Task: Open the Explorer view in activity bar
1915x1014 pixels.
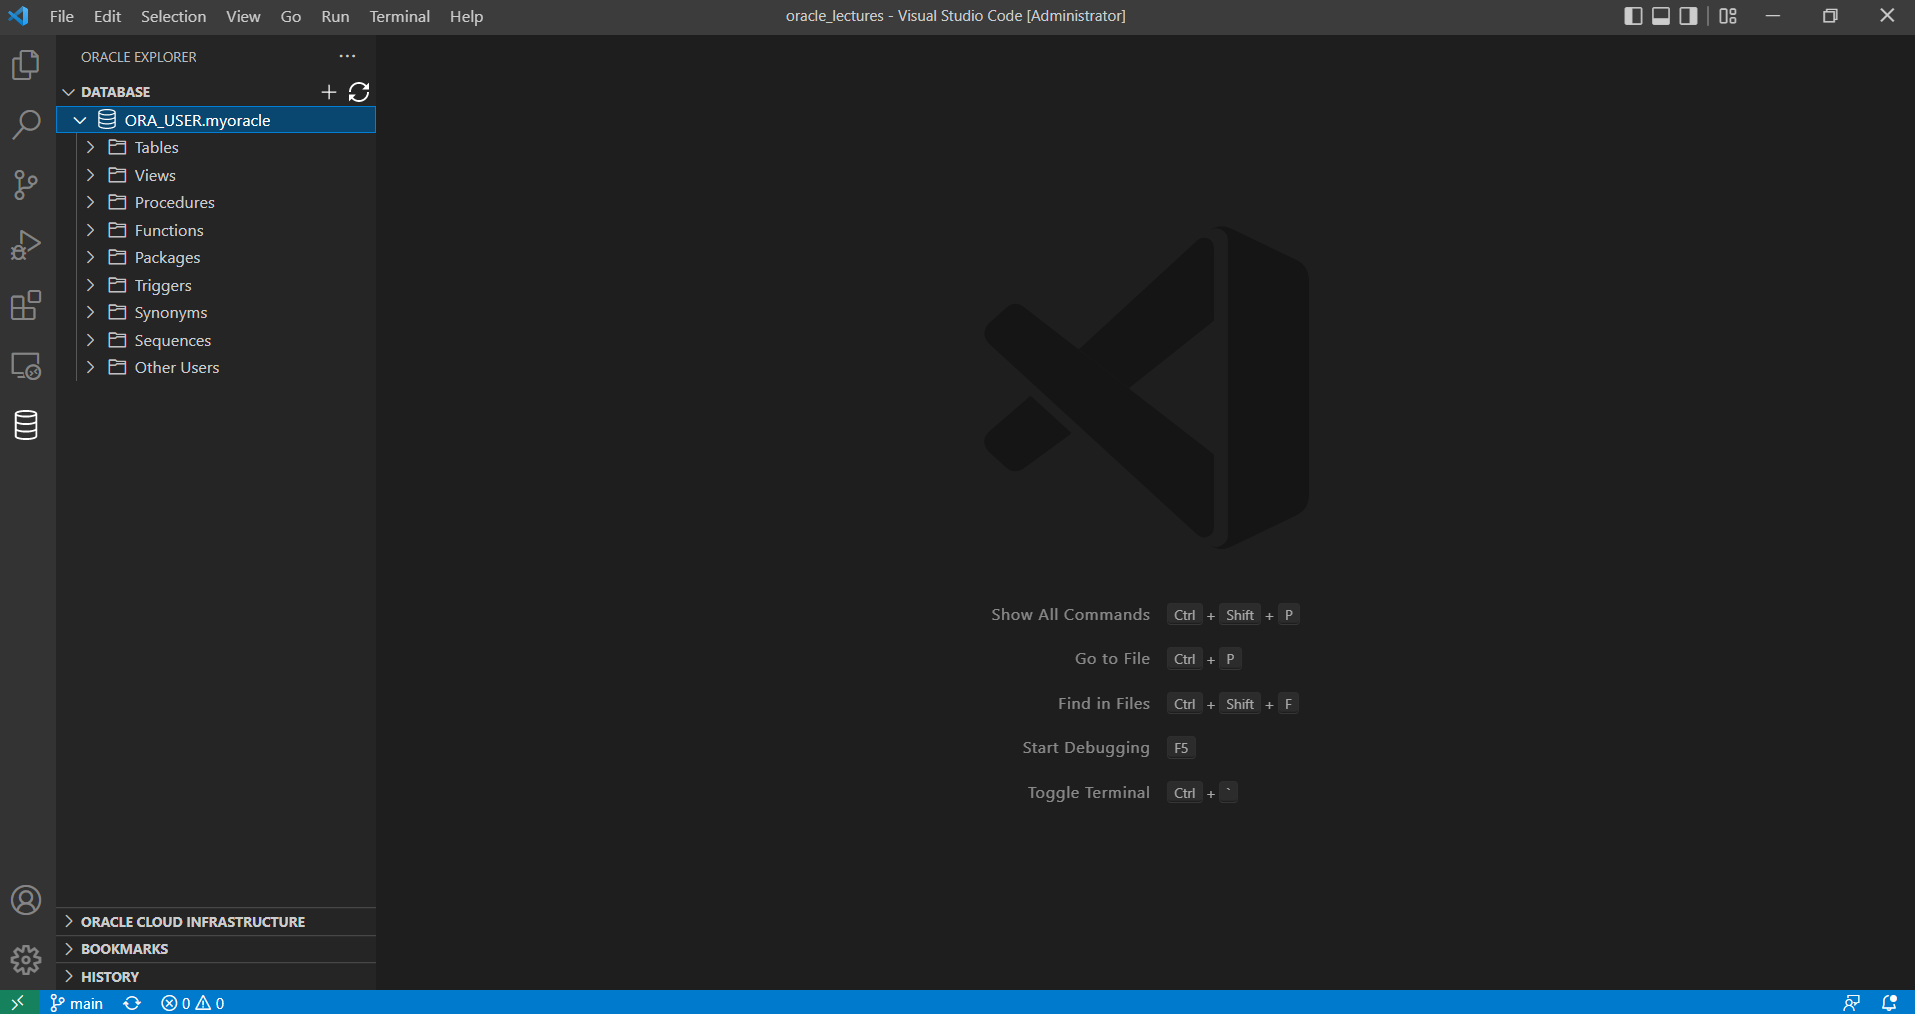Action: coord(26,66)
